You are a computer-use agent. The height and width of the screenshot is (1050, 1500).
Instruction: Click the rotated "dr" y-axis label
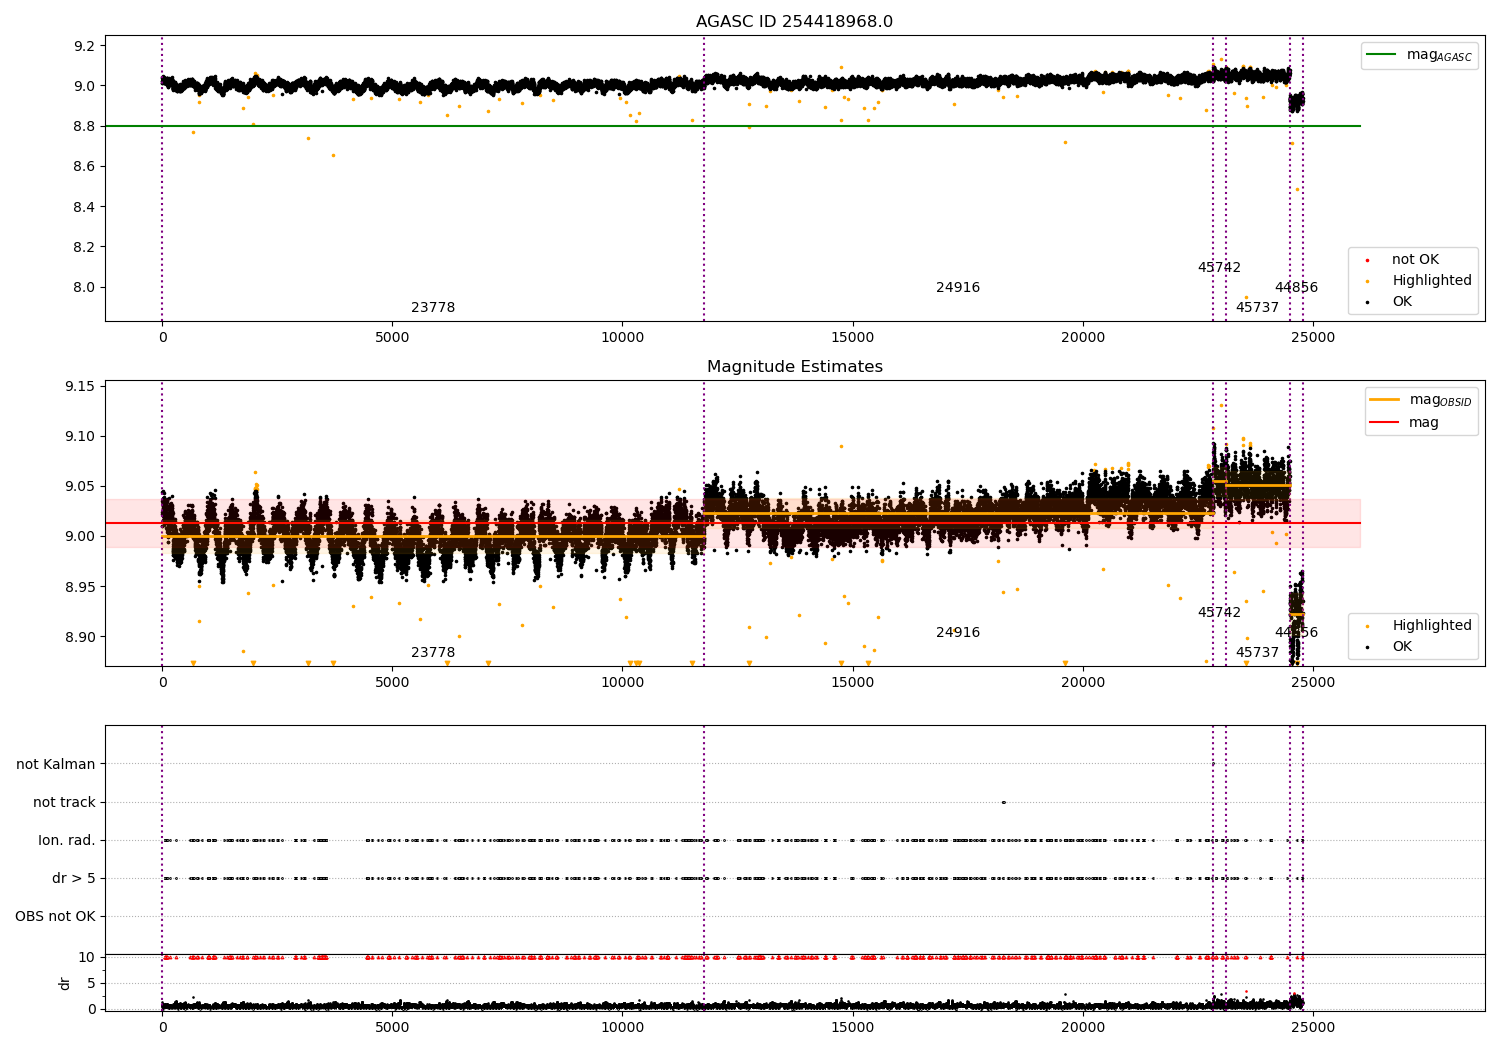tap(65, 983)
